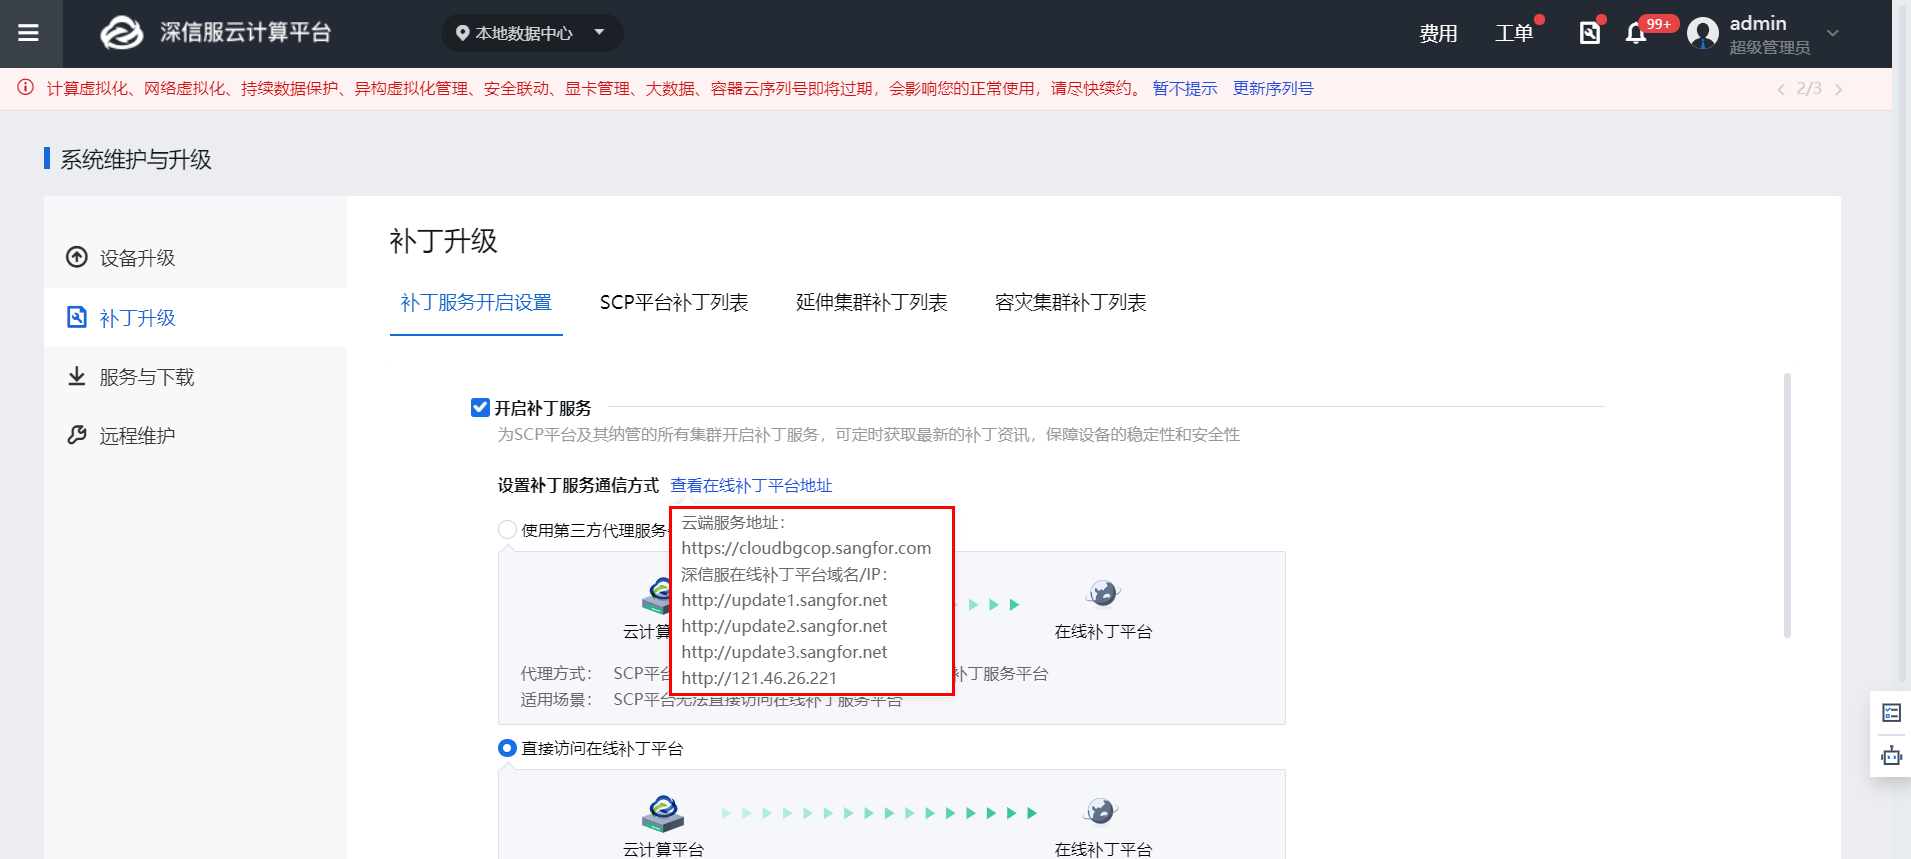Viewport: 1911px width, 859px height.
Task: Click the http://update2.sangfor.net address
Action: [784, 626]
